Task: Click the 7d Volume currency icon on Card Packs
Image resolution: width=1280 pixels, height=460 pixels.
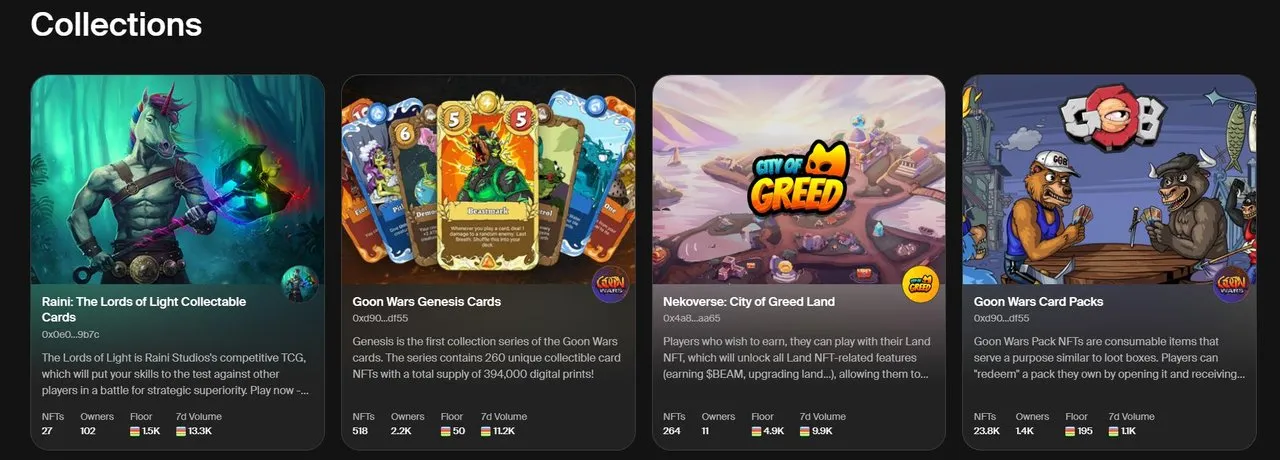Action: pyautogui.click(x=1113, y=431)
